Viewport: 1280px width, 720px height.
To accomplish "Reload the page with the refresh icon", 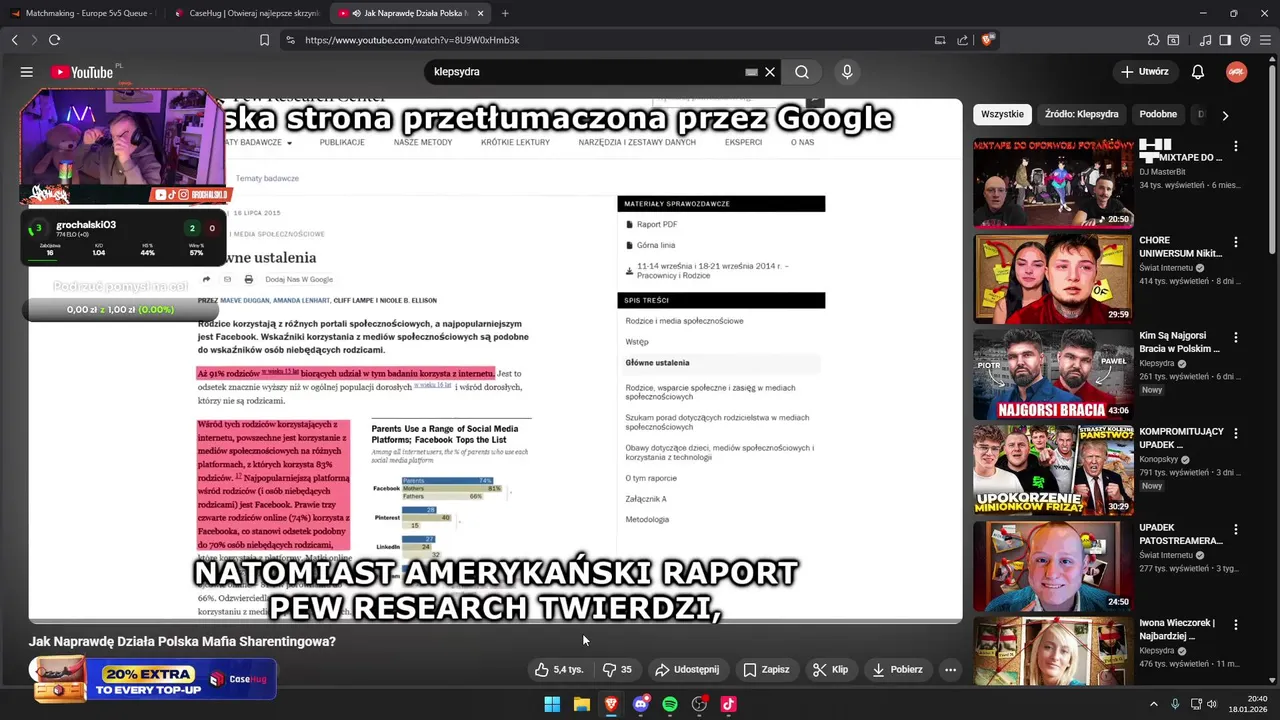I will point(54,40).
